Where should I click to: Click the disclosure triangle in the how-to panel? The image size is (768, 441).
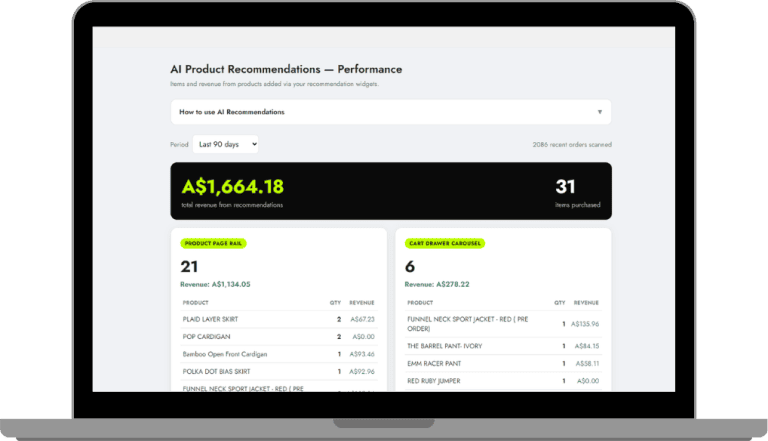(600, 112)
